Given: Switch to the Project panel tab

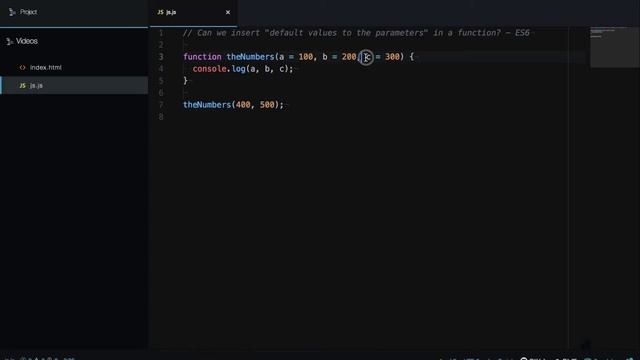Looking at the screenshot, I should click(x=74, y=12).
